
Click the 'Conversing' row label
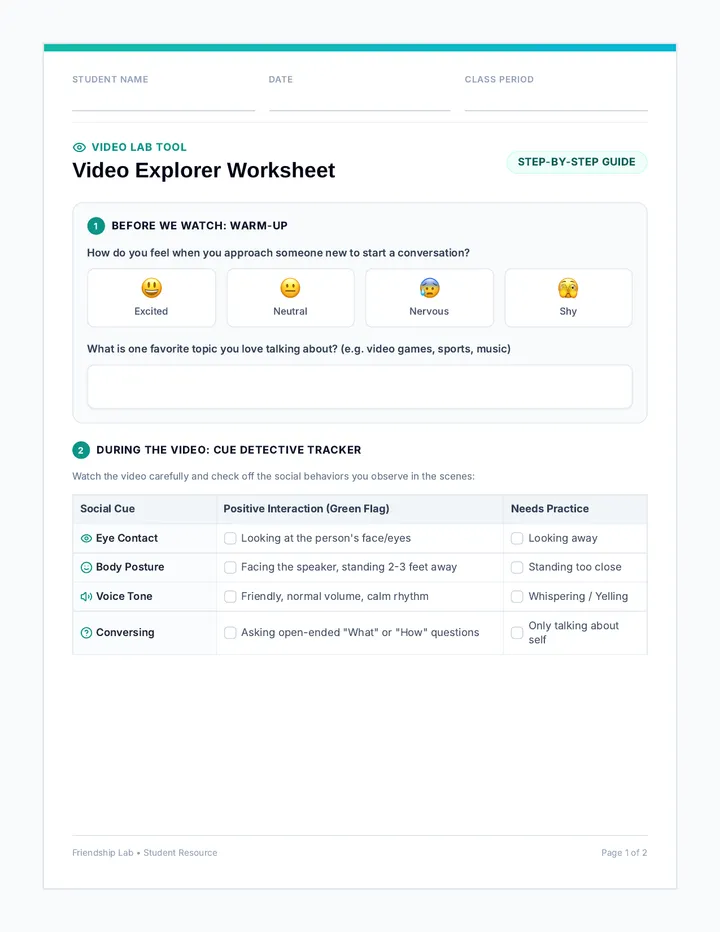[125, 632]
